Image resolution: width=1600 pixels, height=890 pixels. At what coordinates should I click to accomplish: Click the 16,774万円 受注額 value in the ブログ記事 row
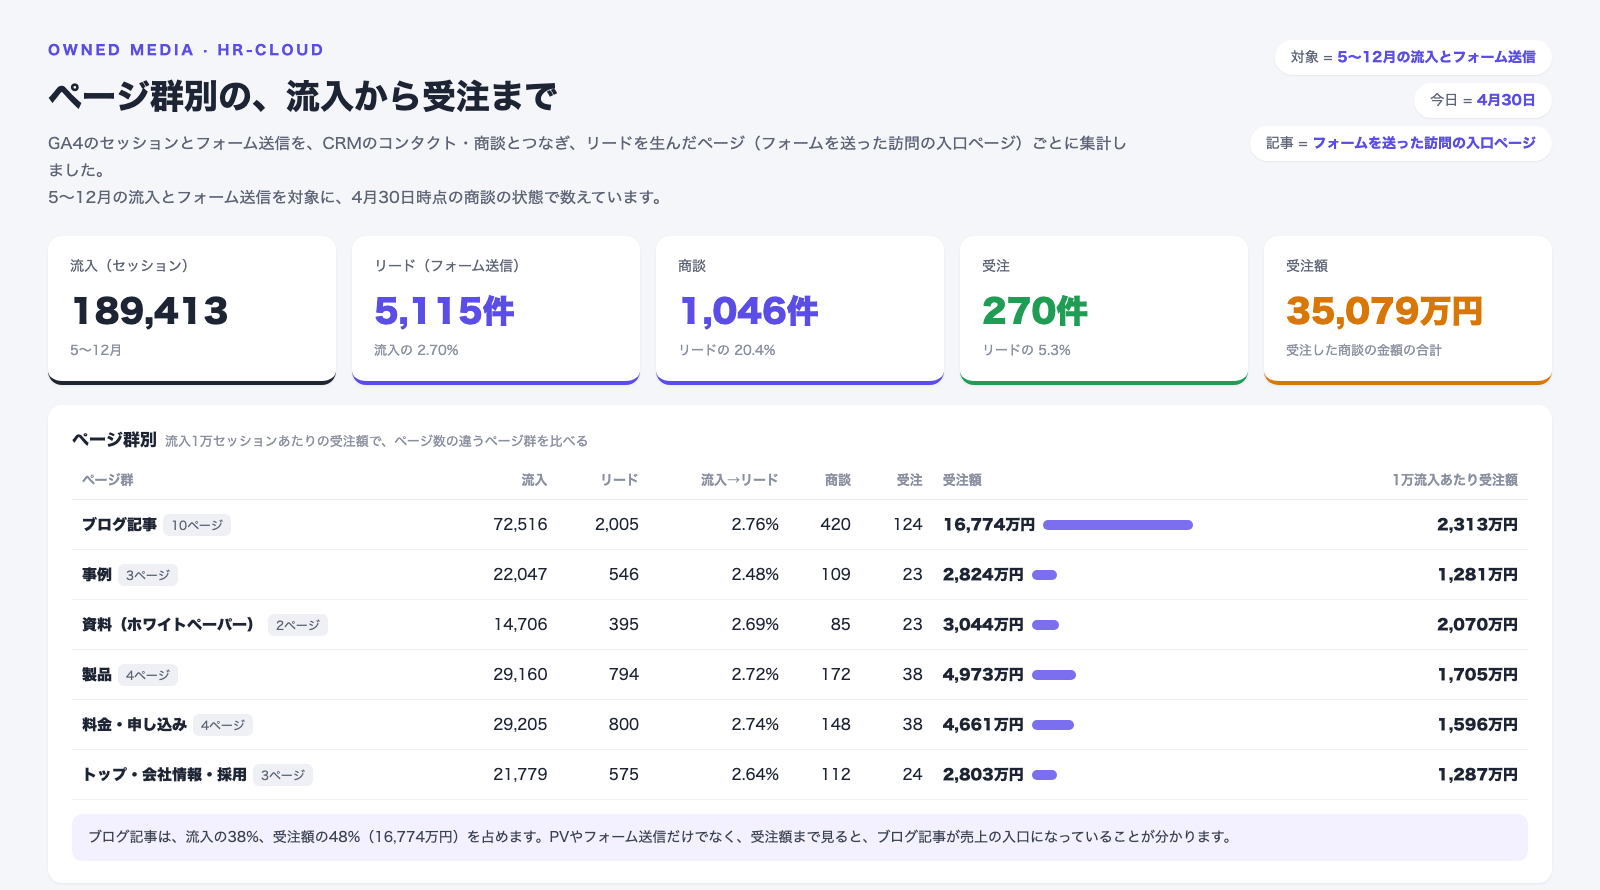click(989, 525)
